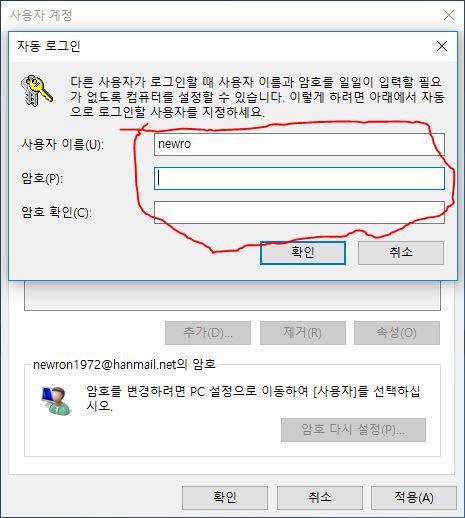Click the 암호 다시 설정(P)... button

point(353,430)
